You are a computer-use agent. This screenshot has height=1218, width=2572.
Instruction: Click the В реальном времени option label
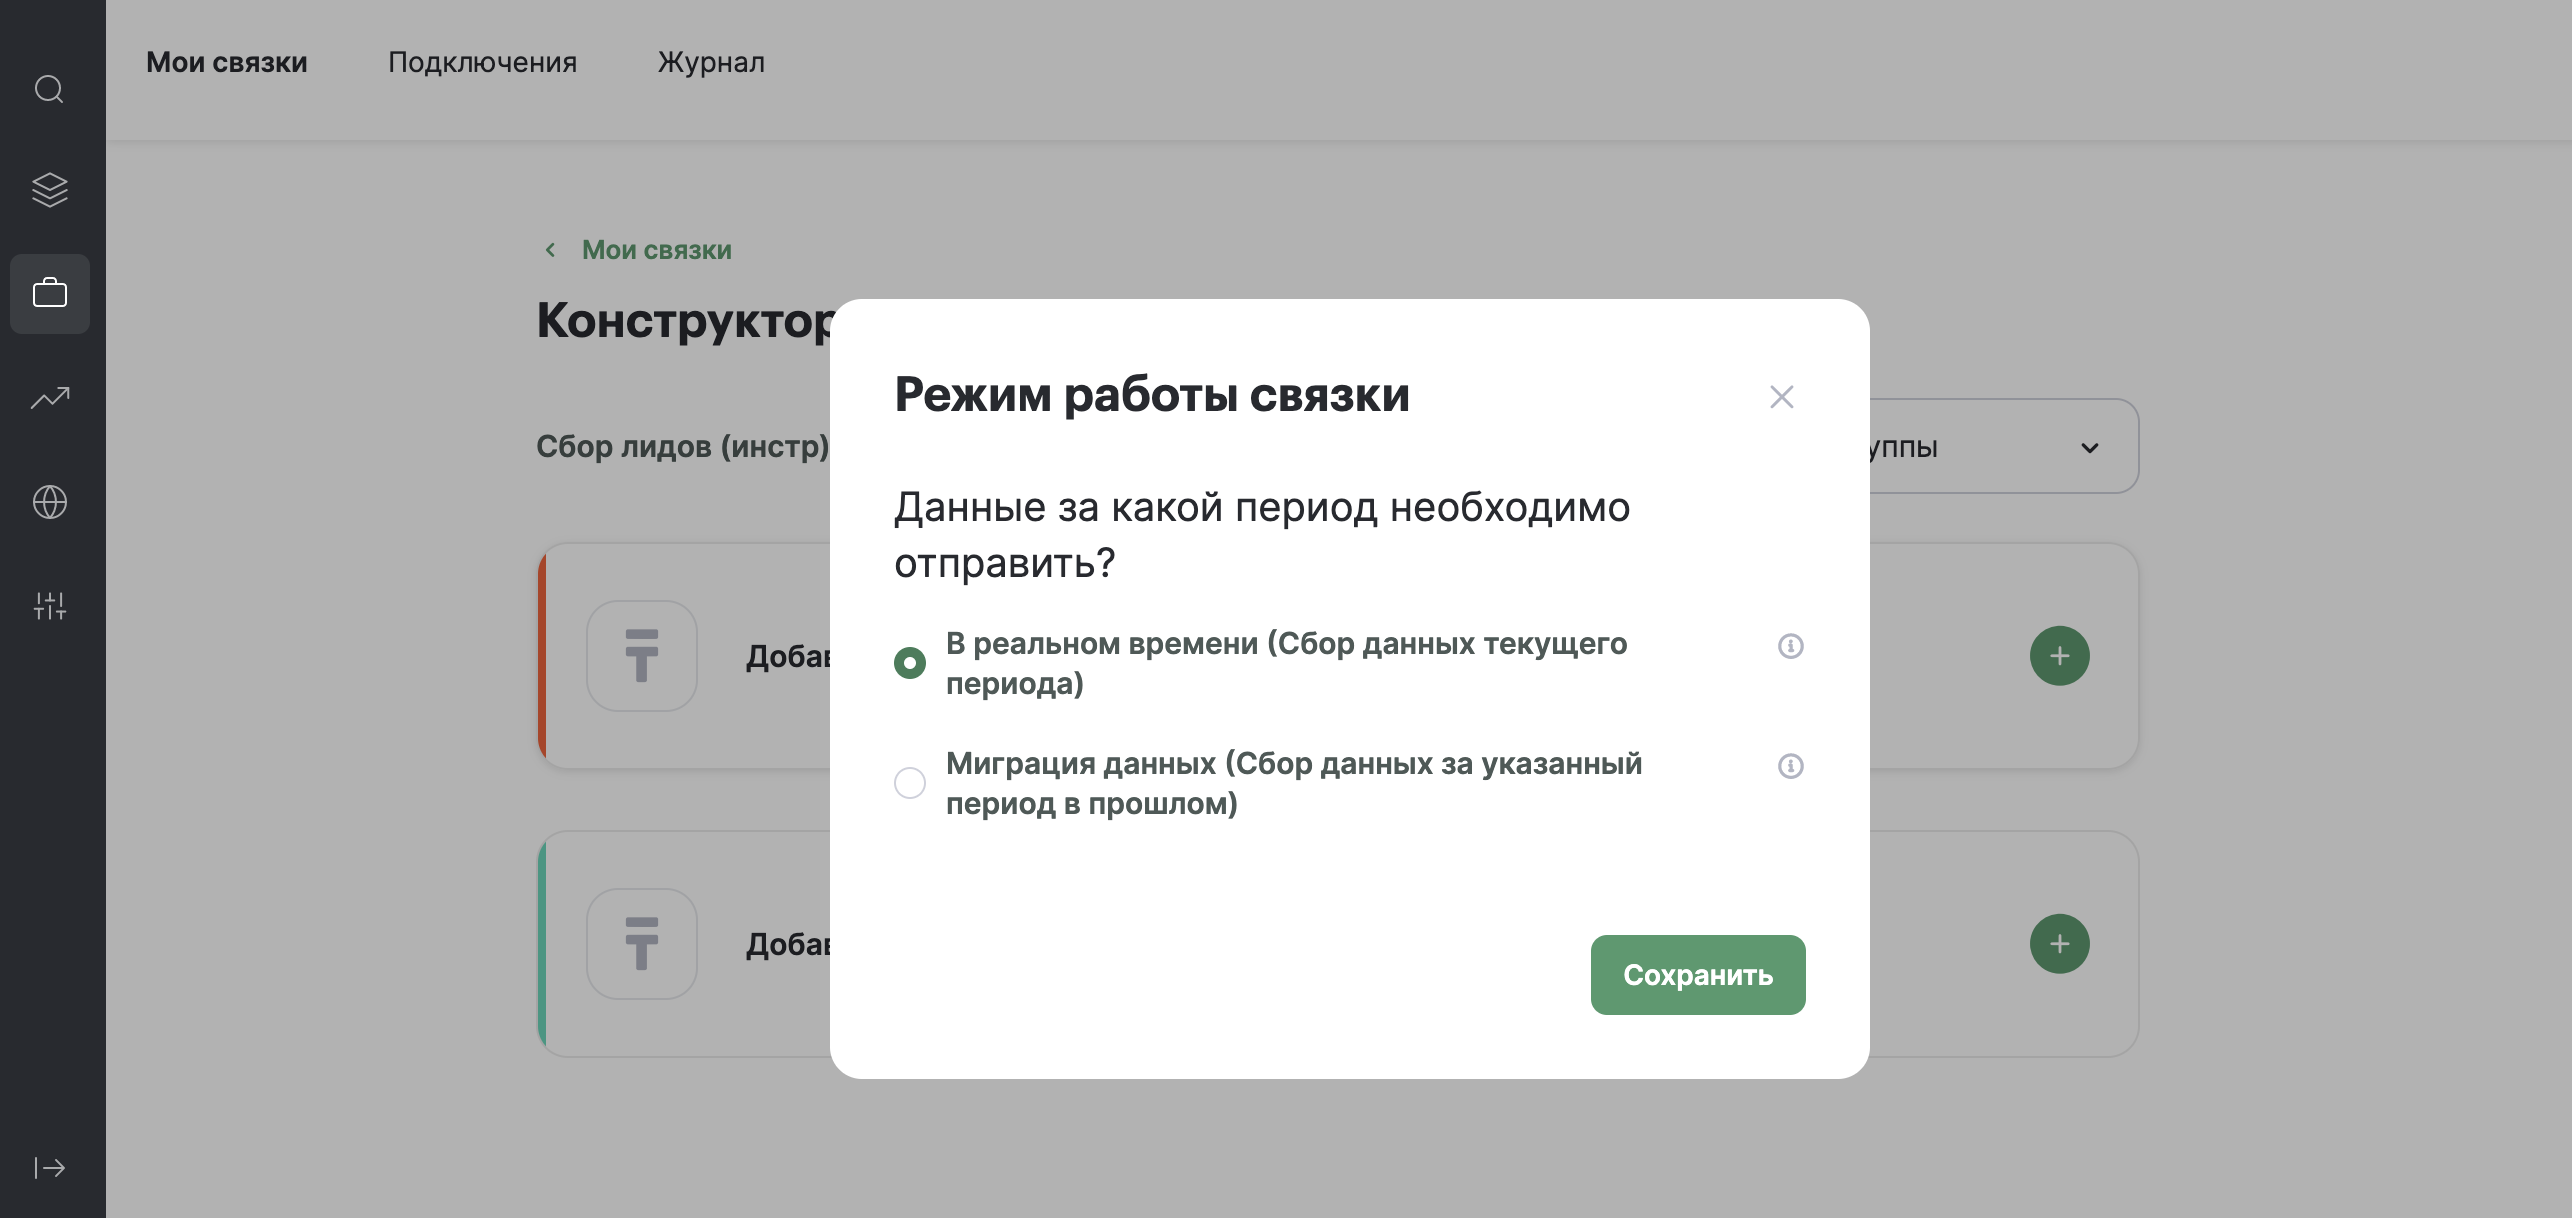(x=1287, y=663)
